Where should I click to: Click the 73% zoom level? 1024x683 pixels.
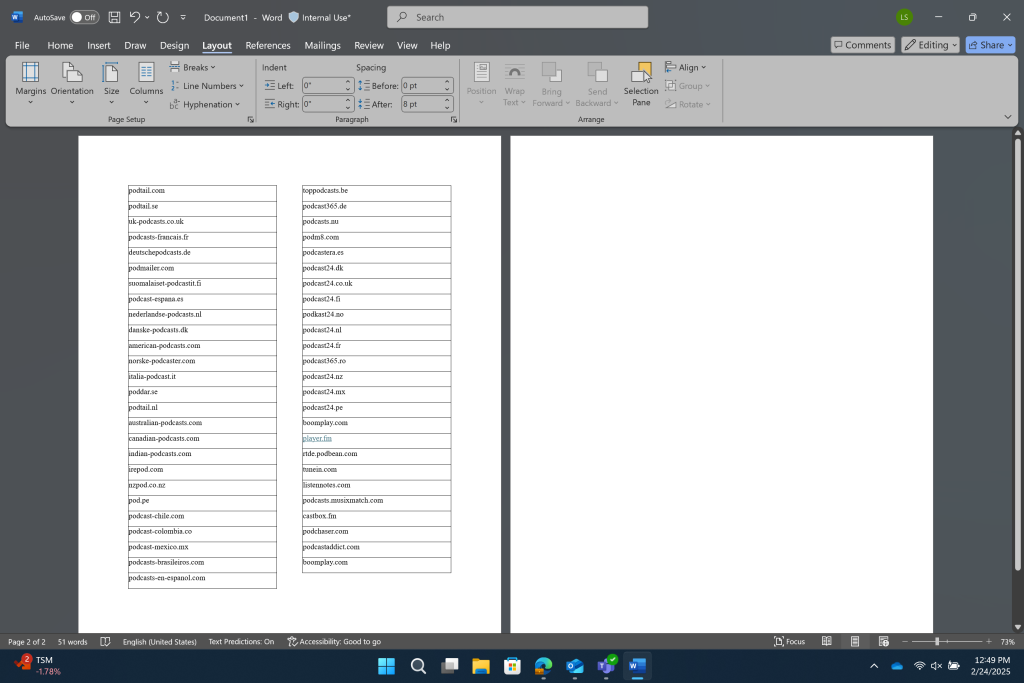(1008, 642)
